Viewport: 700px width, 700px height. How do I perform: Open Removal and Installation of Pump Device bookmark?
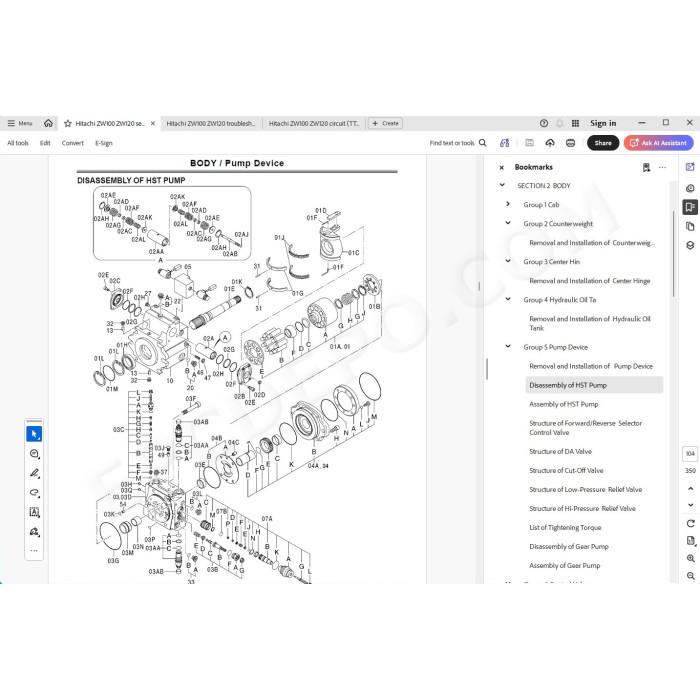pyautogui.click(x=591, y=366)
